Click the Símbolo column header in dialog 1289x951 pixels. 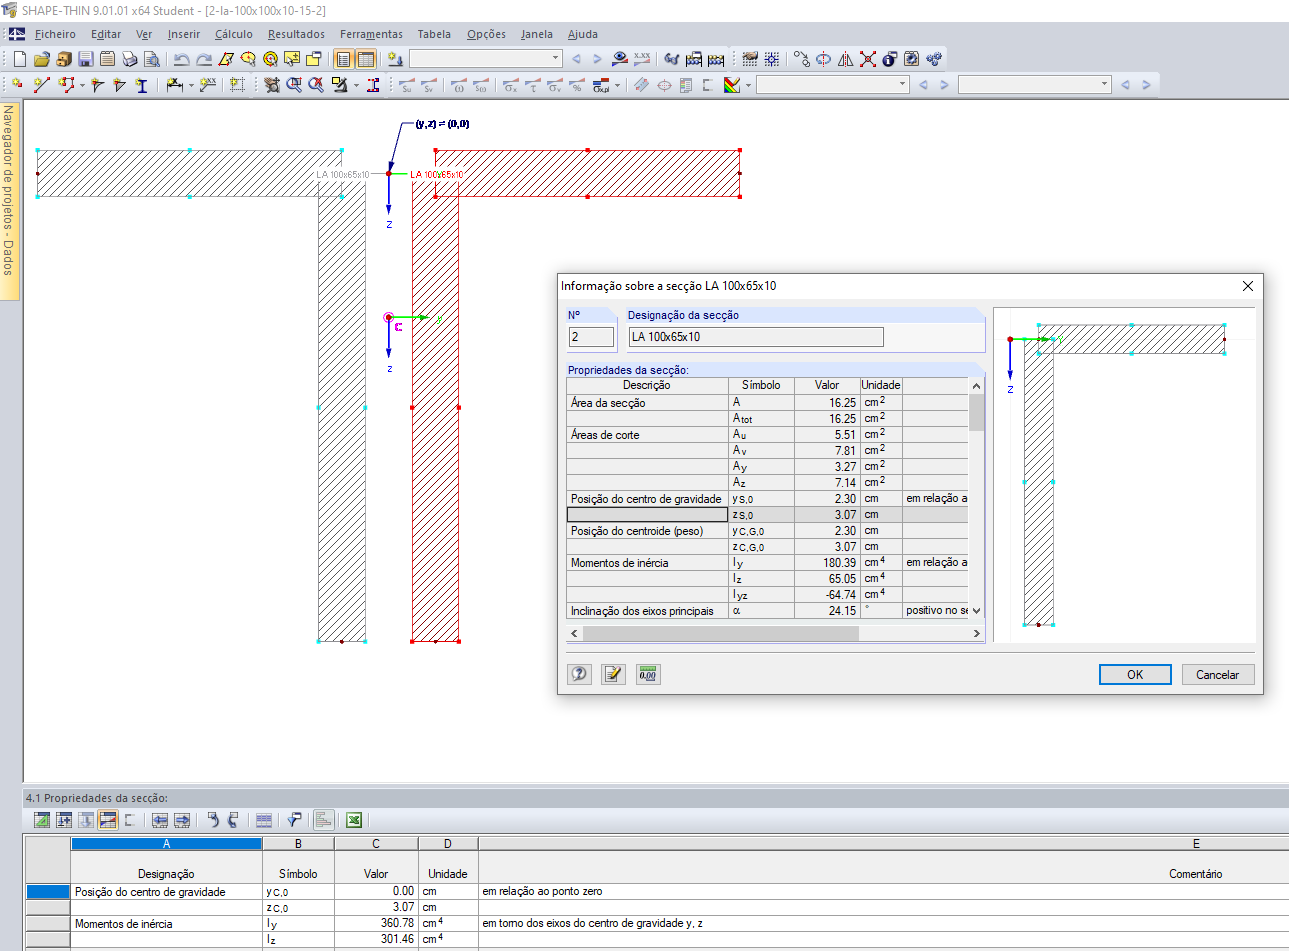pos(761,385)
